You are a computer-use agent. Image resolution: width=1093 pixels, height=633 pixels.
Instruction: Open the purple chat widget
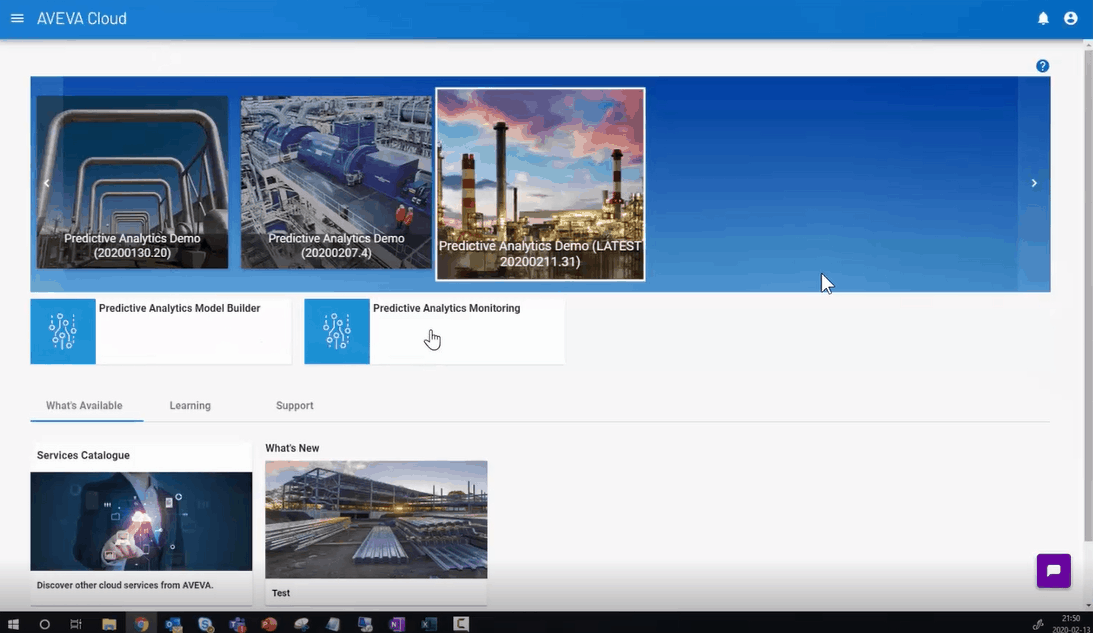click(x=1053, y=571)
